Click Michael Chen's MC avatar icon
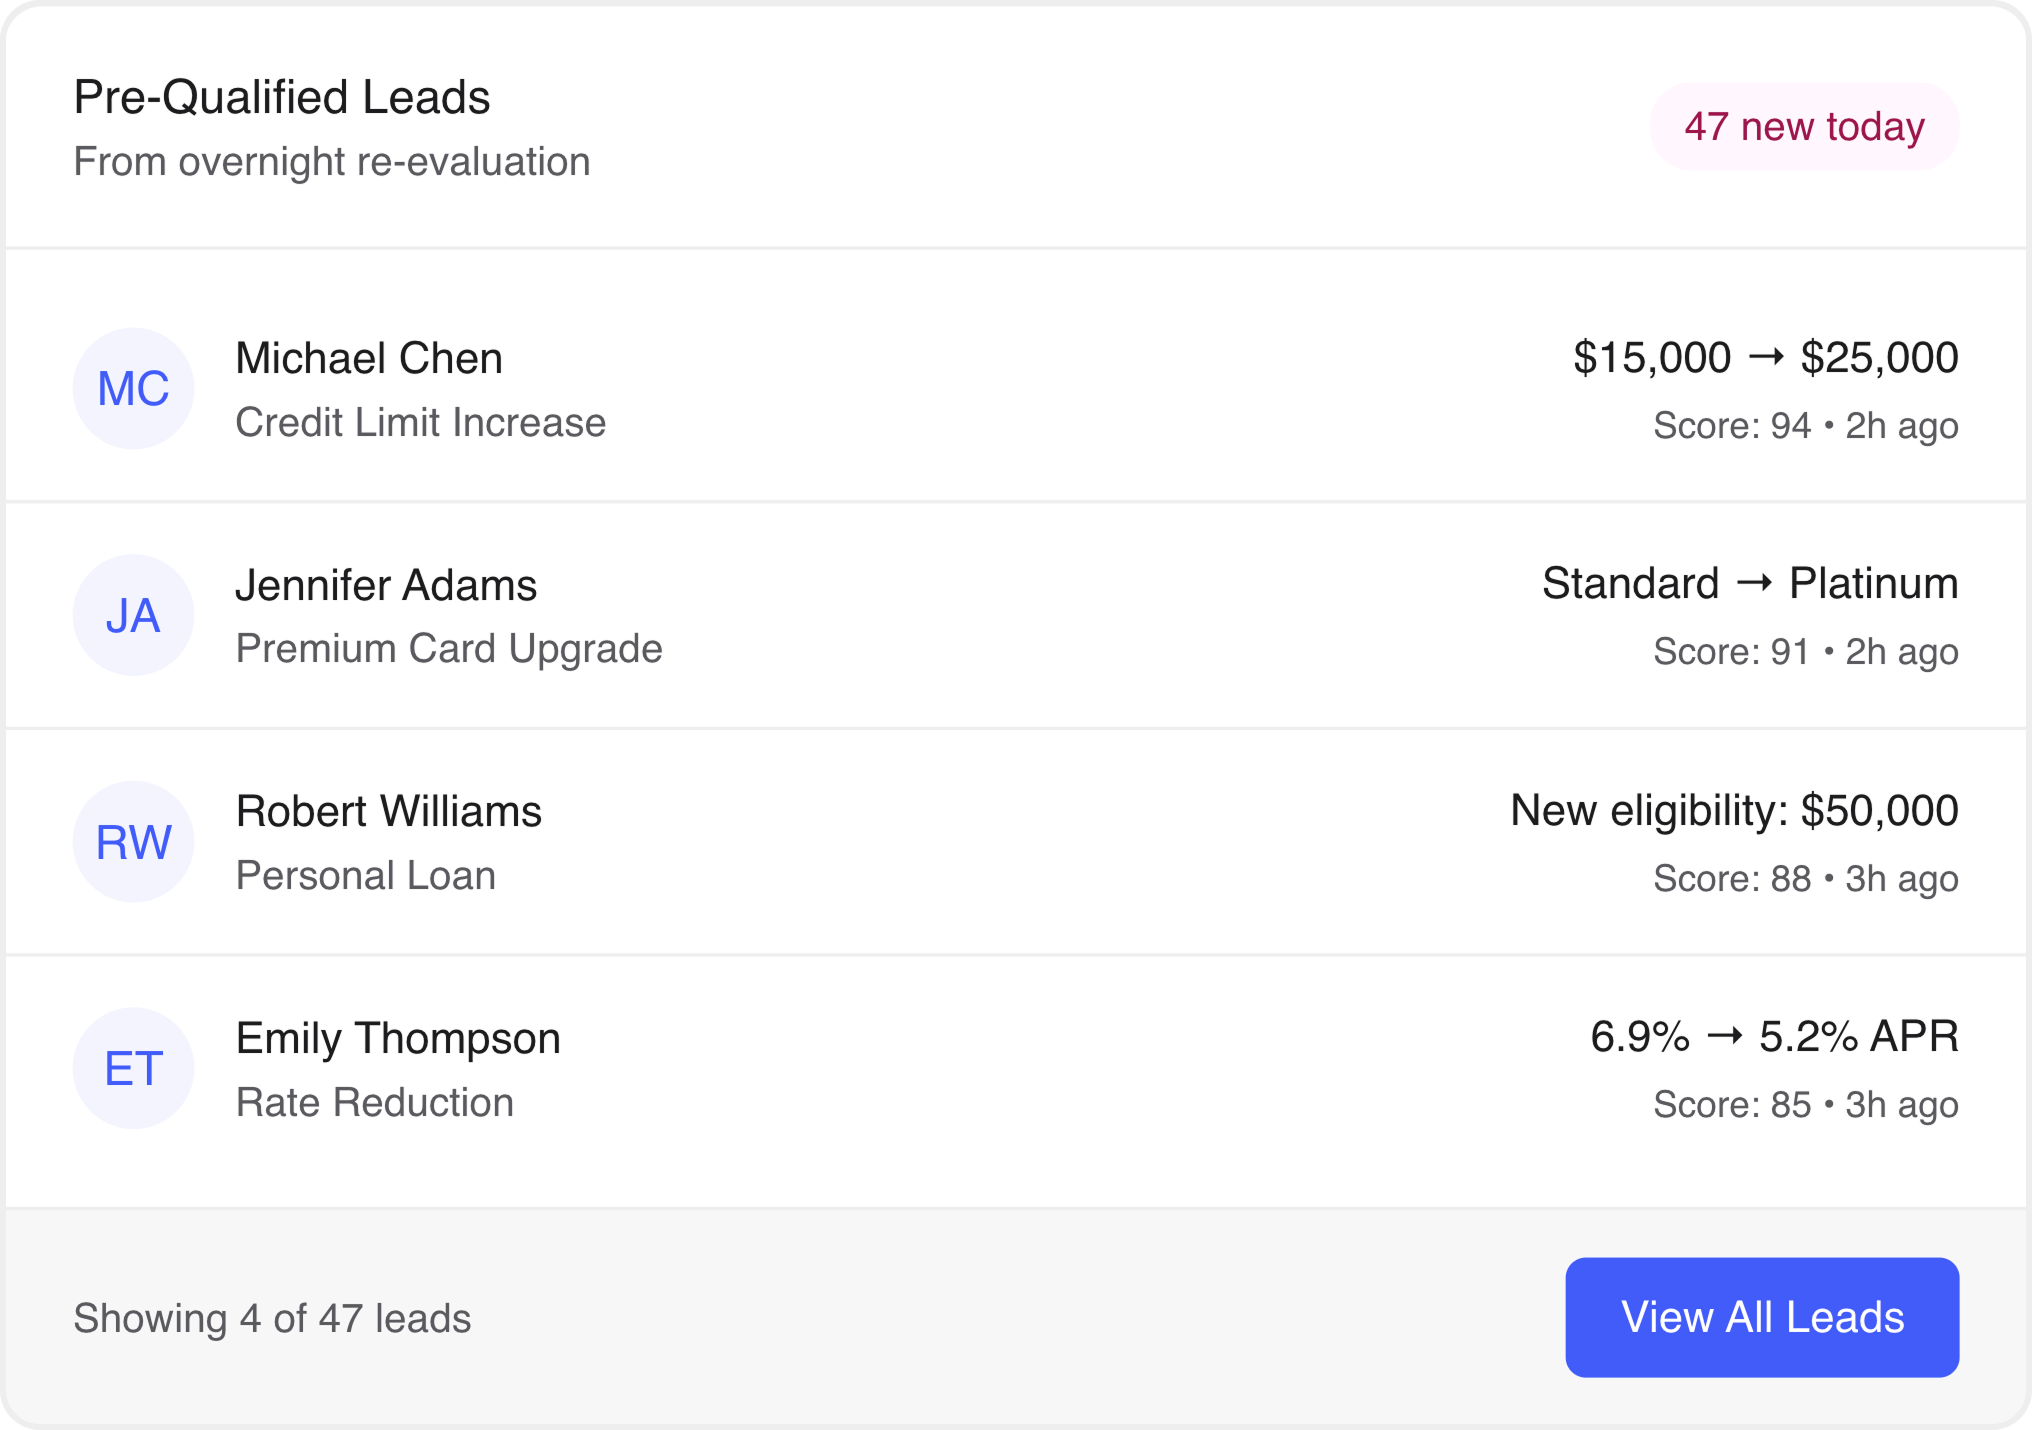 tap(133, 388)
